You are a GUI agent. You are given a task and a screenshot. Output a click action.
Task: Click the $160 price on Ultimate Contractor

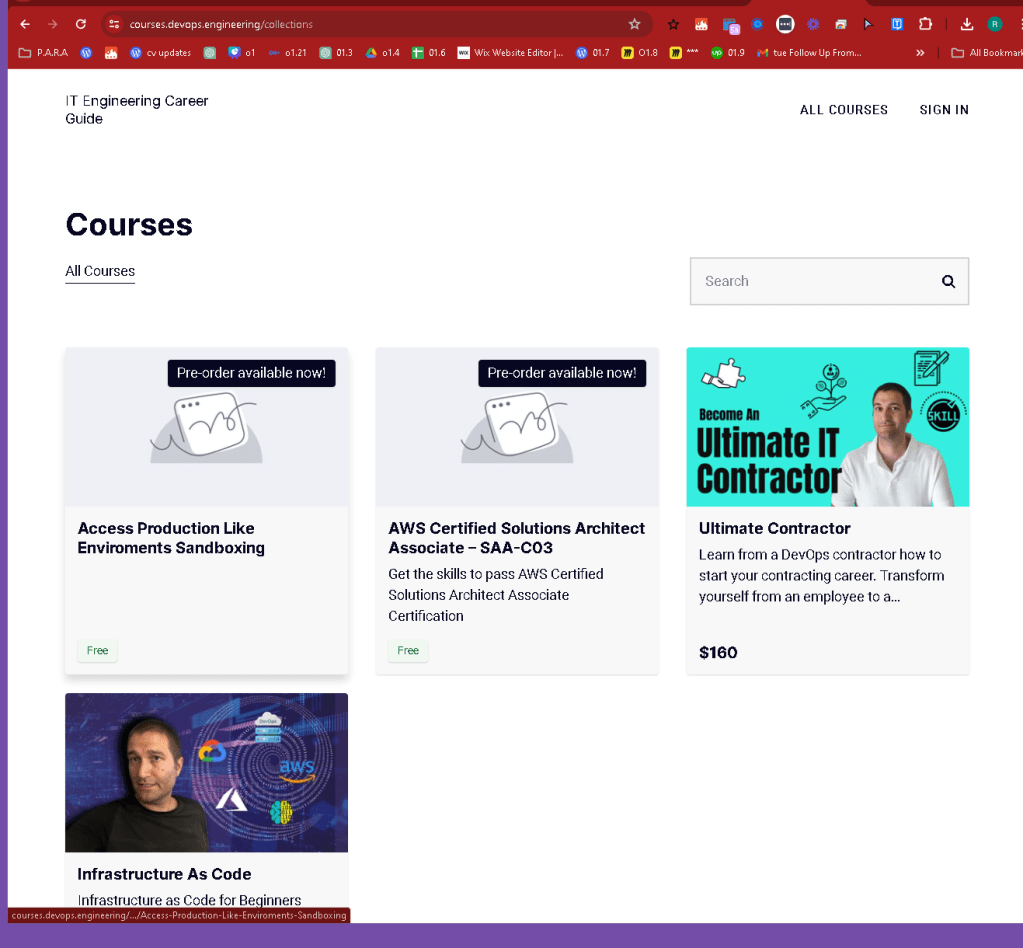coord(718,652)
